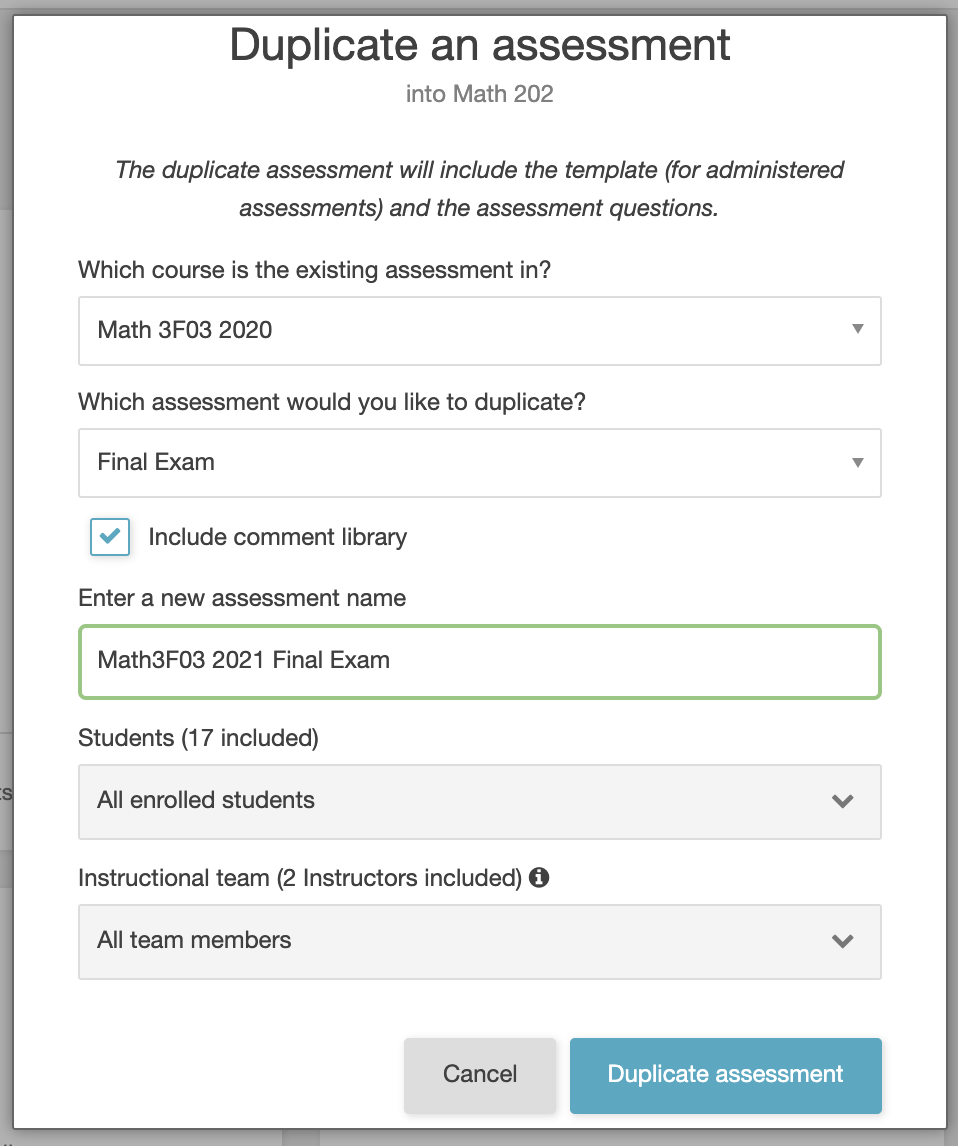The image size is (958, 1146).
Task: Click the info icon beside Instructional team
Action: click(x=537, y=878)
